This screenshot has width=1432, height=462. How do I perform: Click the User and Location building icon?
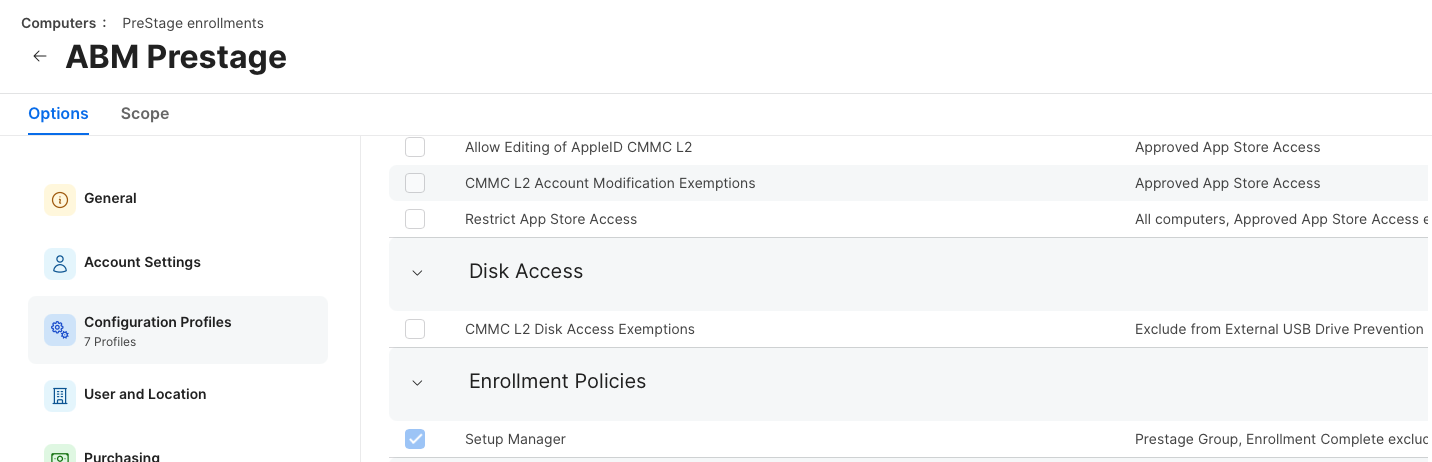click(x=60, y=395)
